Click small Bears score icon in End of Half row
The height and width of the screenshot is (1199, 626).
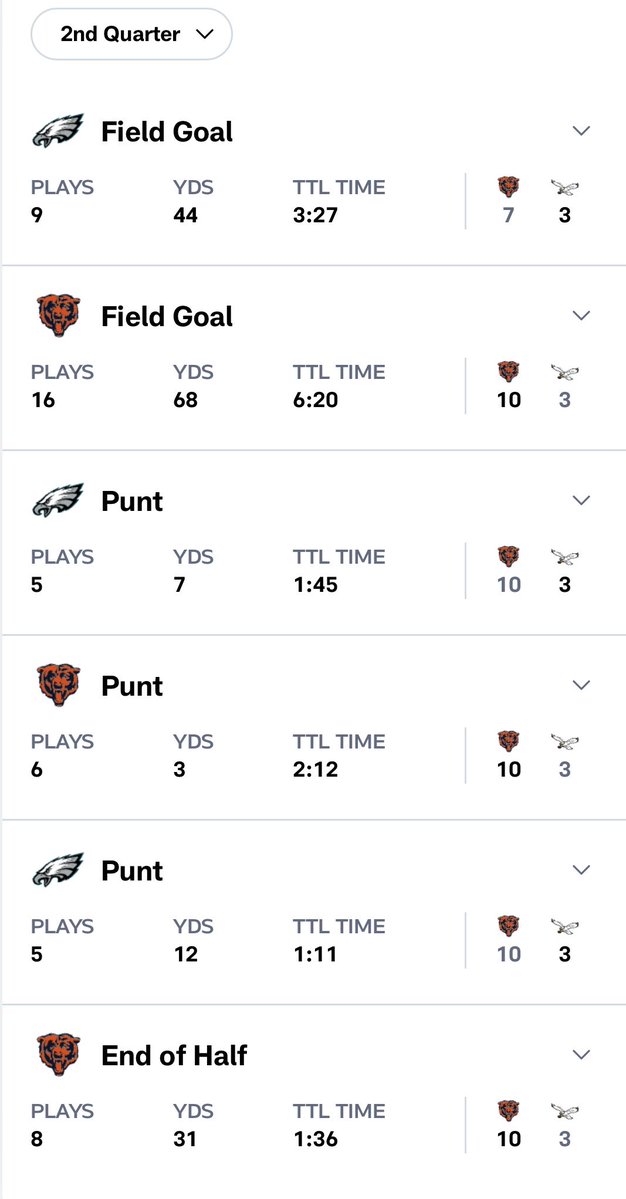[509, 1111]
